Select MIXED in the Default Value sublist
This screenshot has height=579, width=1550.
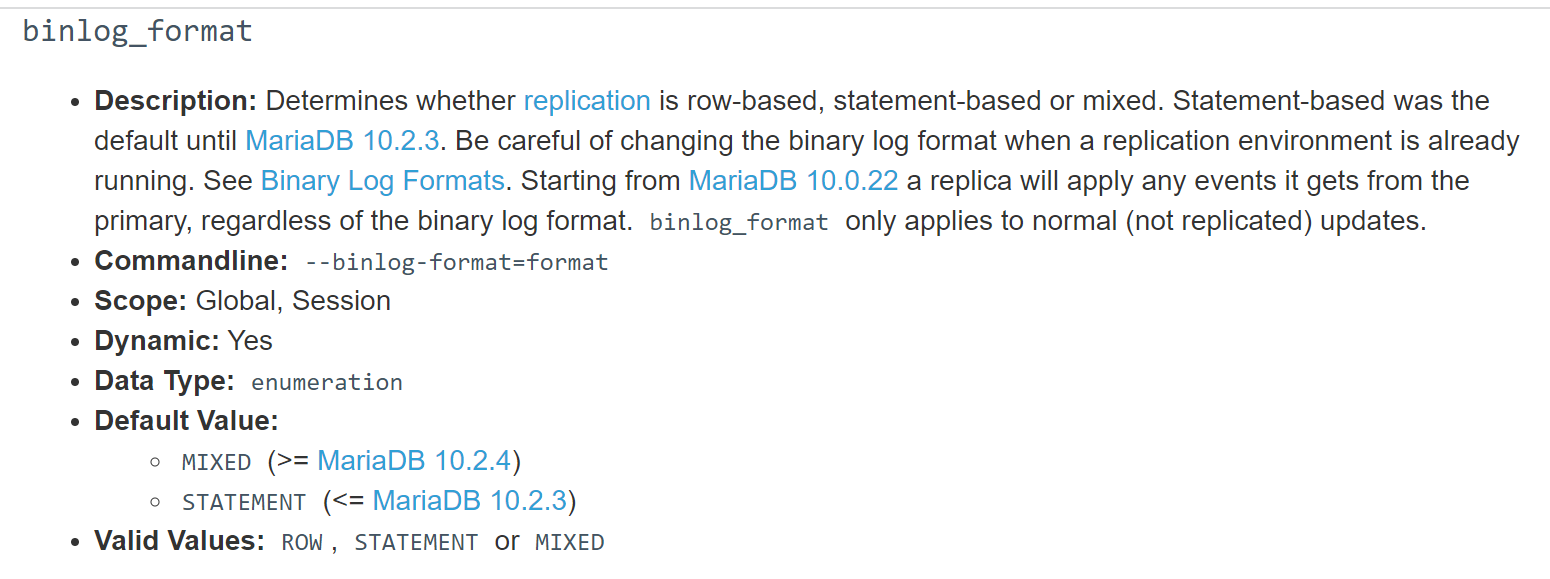[216, 462]
